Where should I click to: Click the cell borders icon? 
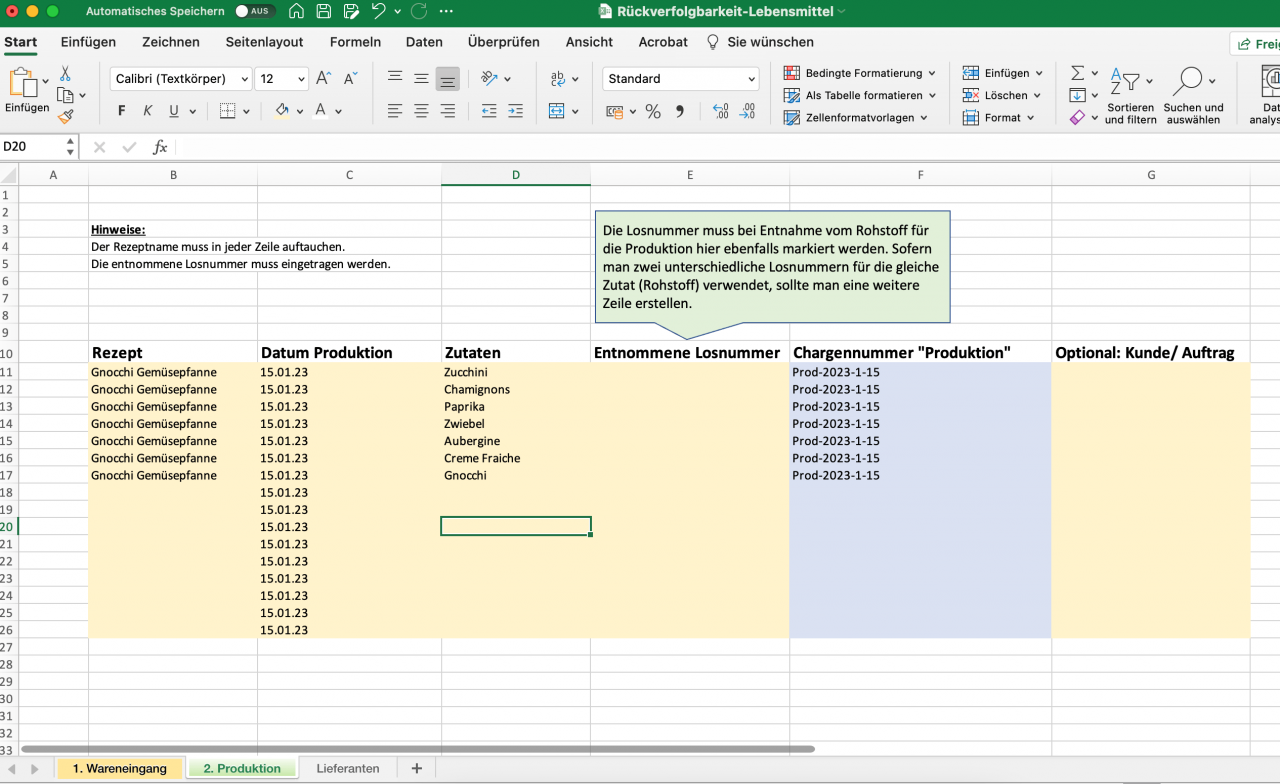(x=227, y=111)
